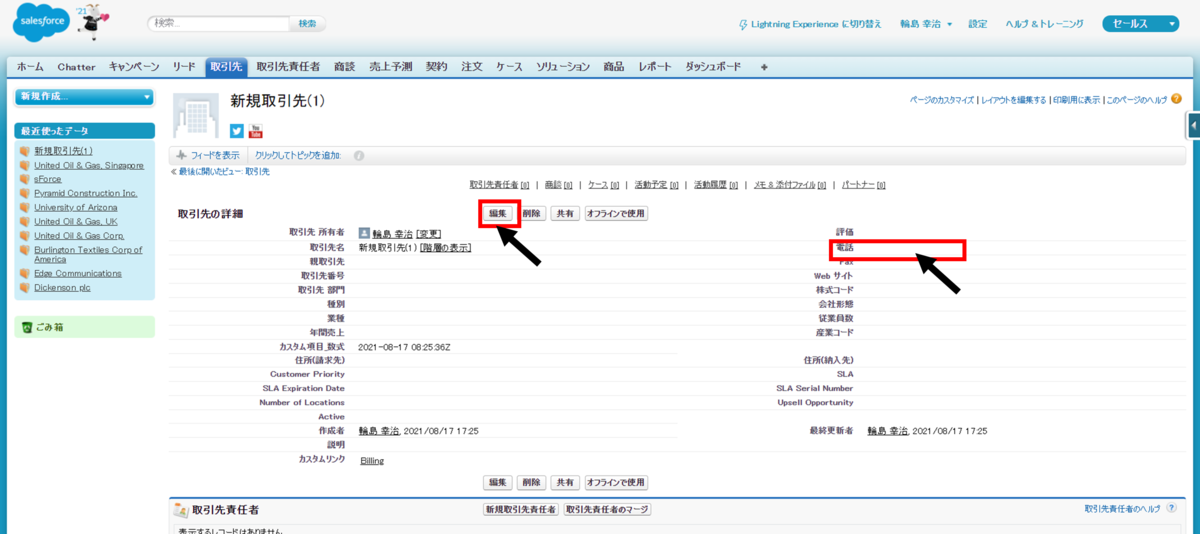Click the account icon beside sForce
Image resolution: width=1200 pixels, height=534 pixels.
(25, 179)
